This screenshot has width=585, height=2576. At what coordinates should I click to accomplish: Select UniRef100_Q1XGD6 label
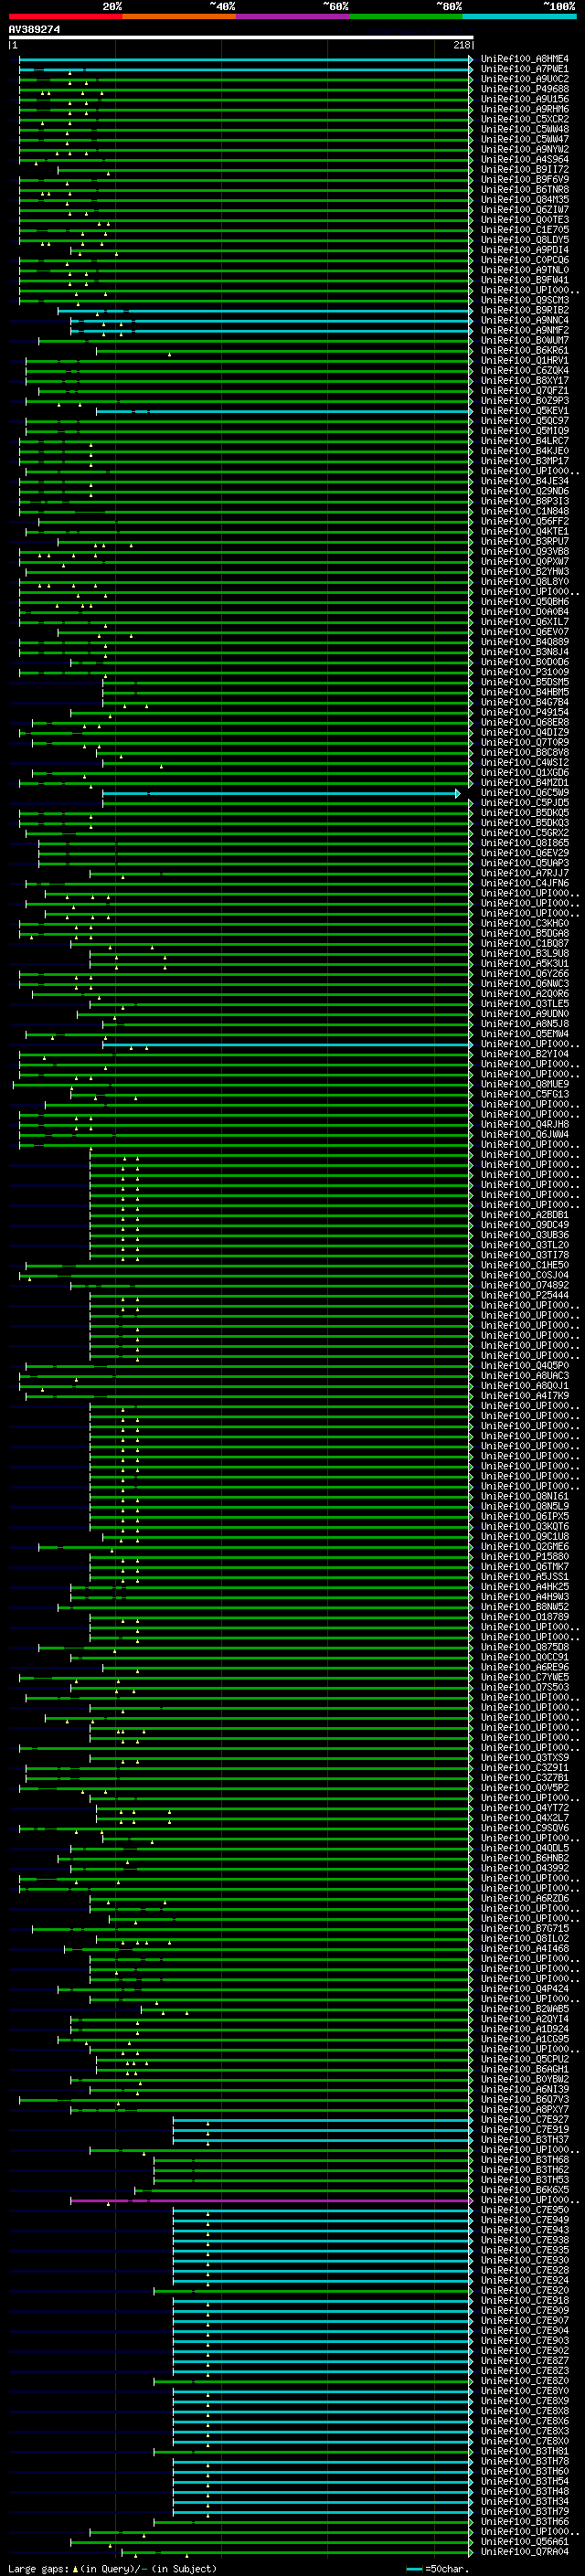(524, 772)
